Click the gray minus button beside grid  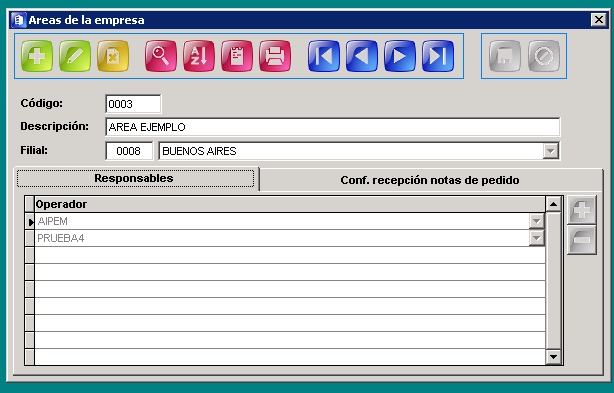pos(582,240)
